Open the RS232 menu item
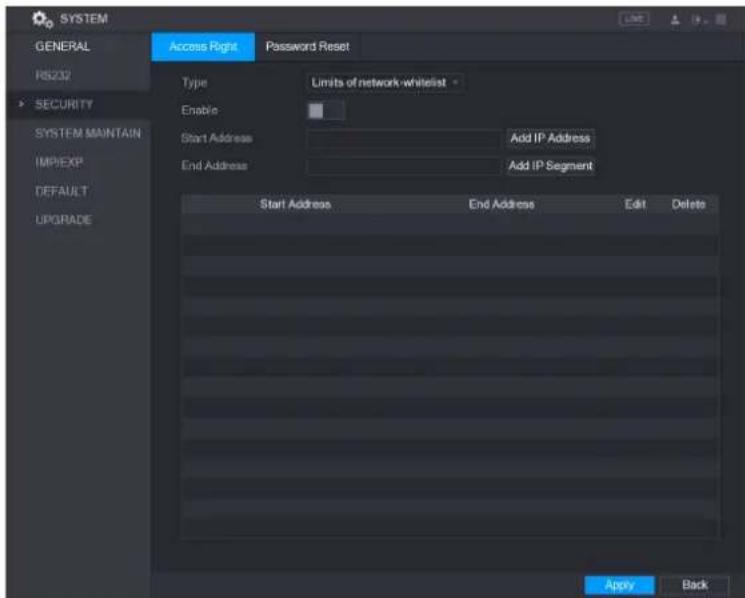 coord(53,76)
